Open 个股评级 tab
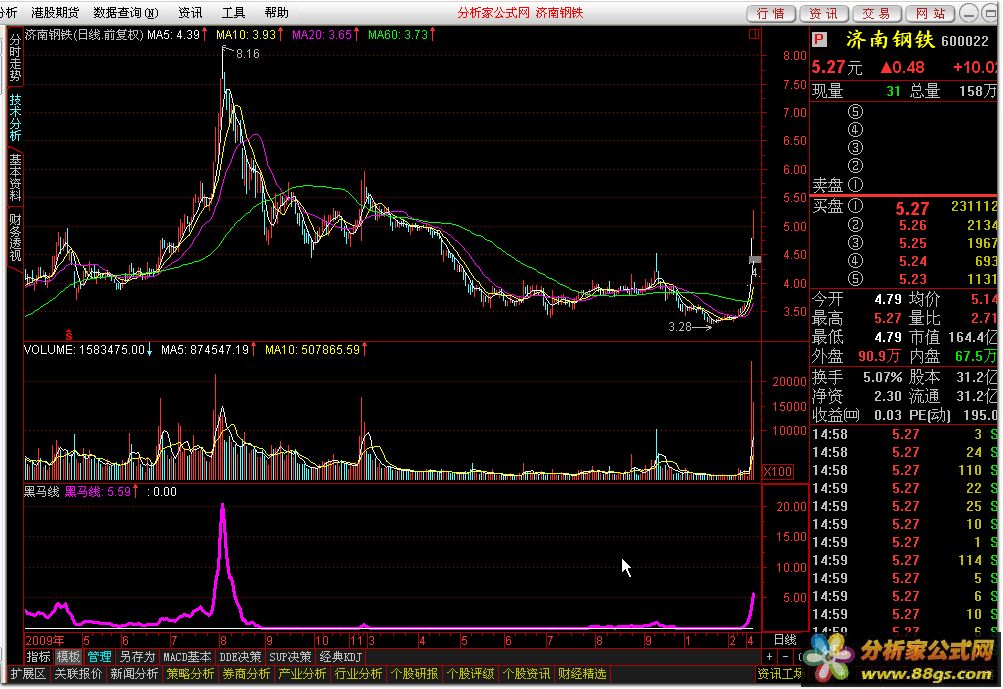Viewport: 1003px width, 689px height. tap(471, 674)
